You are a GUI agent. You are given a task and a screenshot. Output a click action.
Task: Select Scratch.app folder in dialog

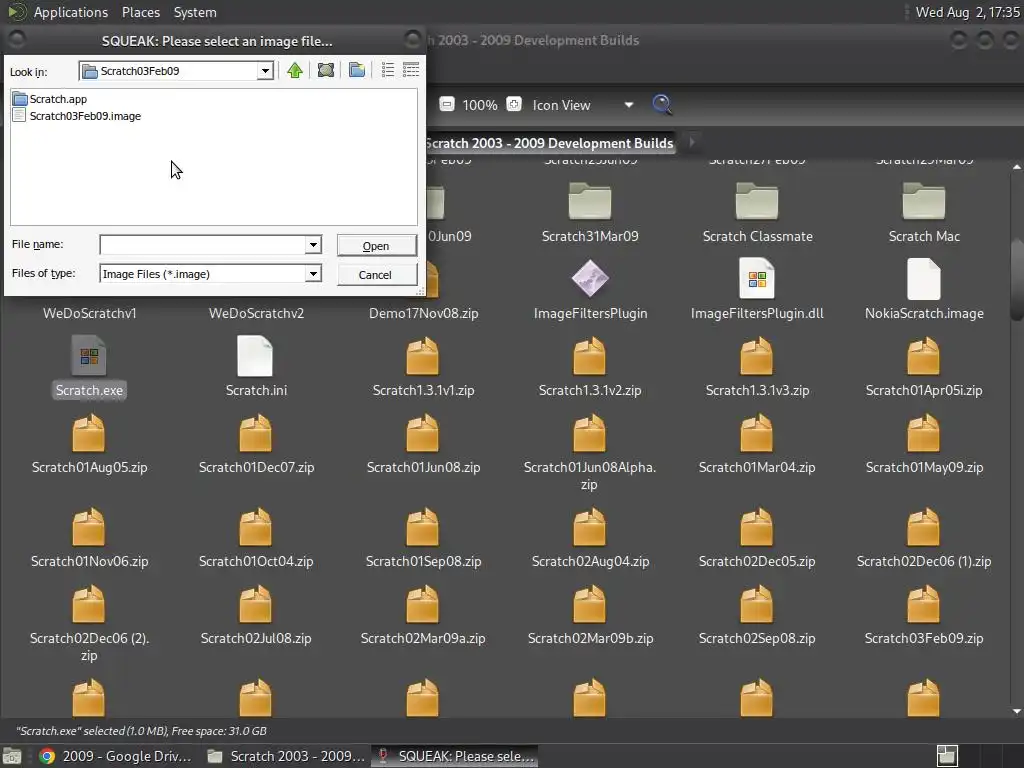(x=50, y=99)
